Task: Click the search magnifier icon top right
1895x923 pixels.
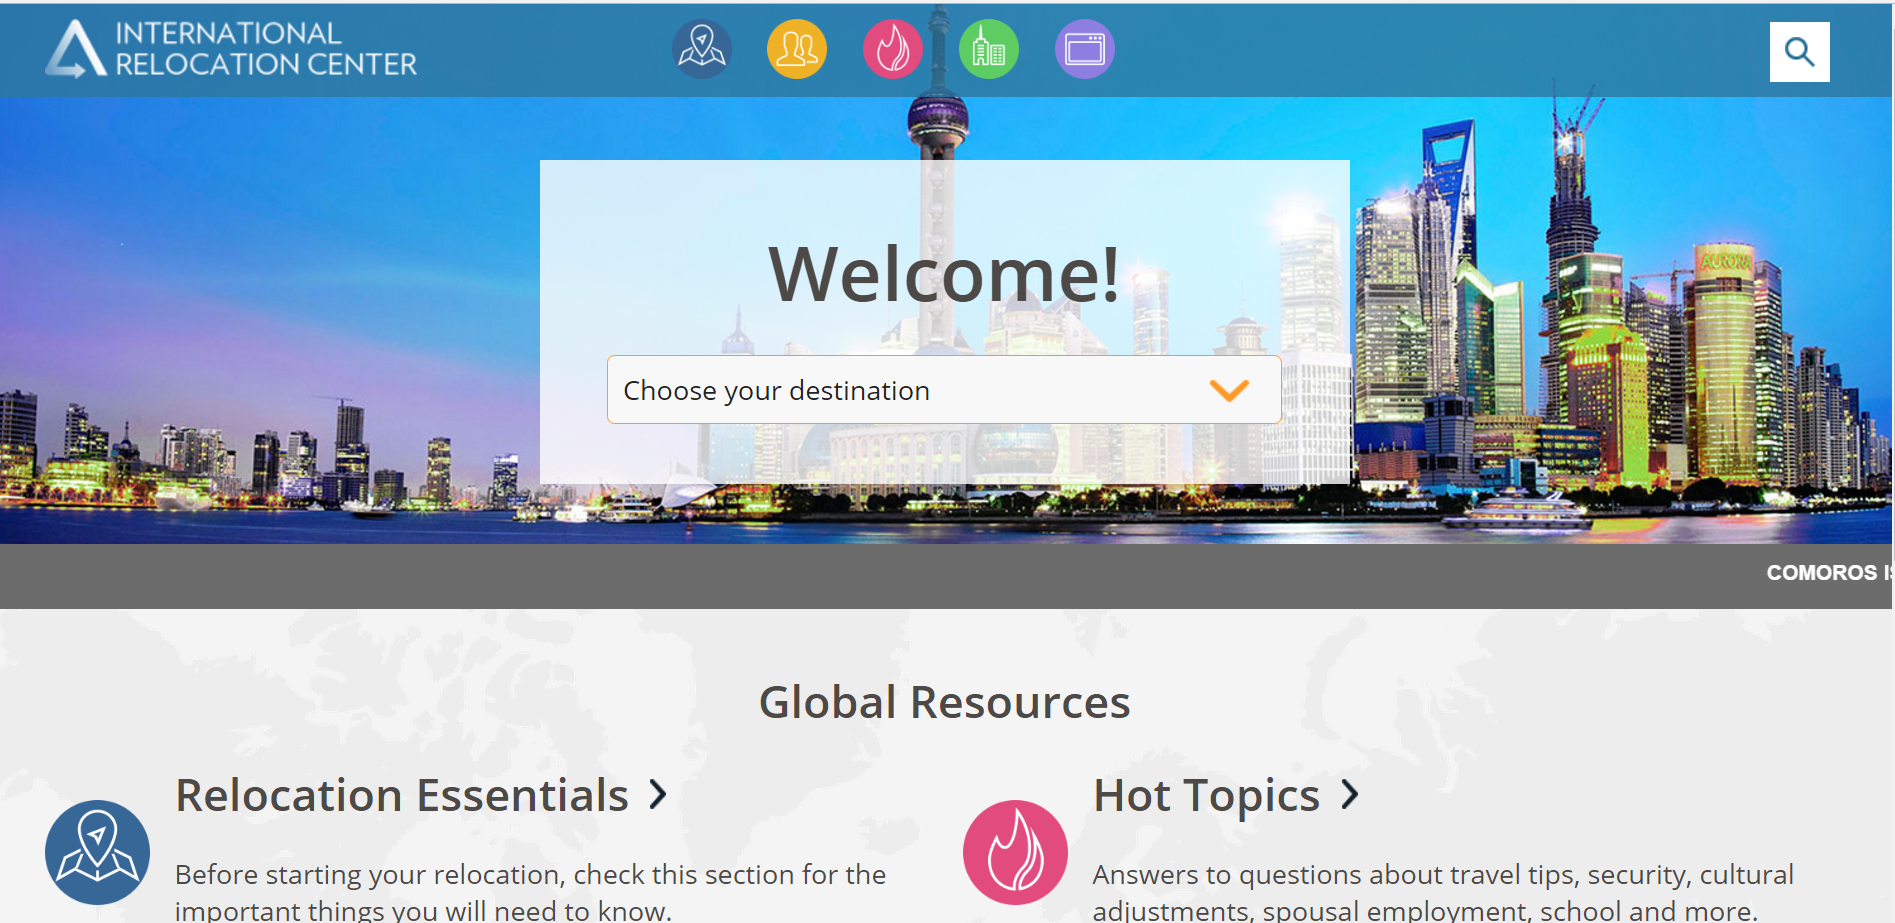Action: coord(1800,50)
